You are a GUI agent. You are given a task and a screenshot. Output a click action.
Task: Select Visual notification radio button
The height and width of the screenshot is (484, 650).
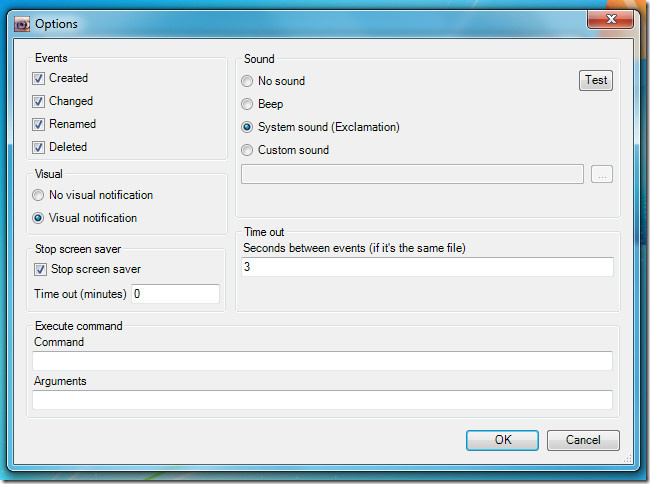38,218
